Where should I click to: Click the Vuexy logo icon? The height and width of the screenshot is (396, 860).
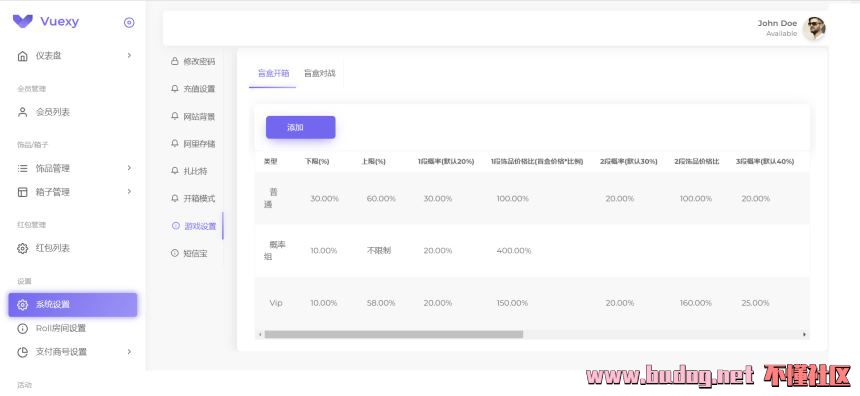pos(22,21)
